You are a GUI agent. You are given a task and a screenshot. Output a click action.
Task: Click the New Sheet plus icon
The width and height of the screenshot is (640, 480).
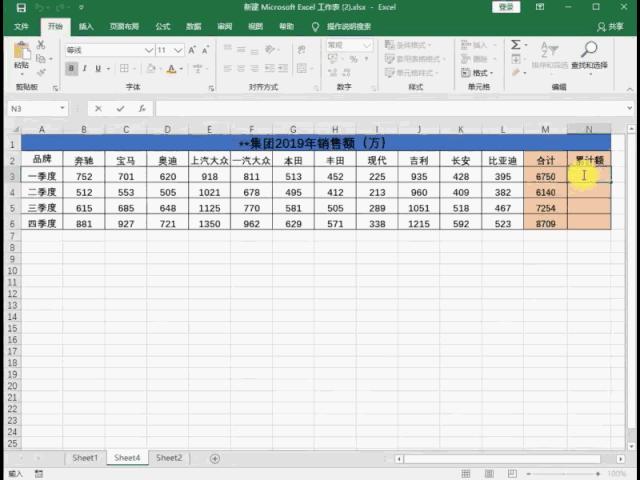pyautogui.click(x=215, y=459)
